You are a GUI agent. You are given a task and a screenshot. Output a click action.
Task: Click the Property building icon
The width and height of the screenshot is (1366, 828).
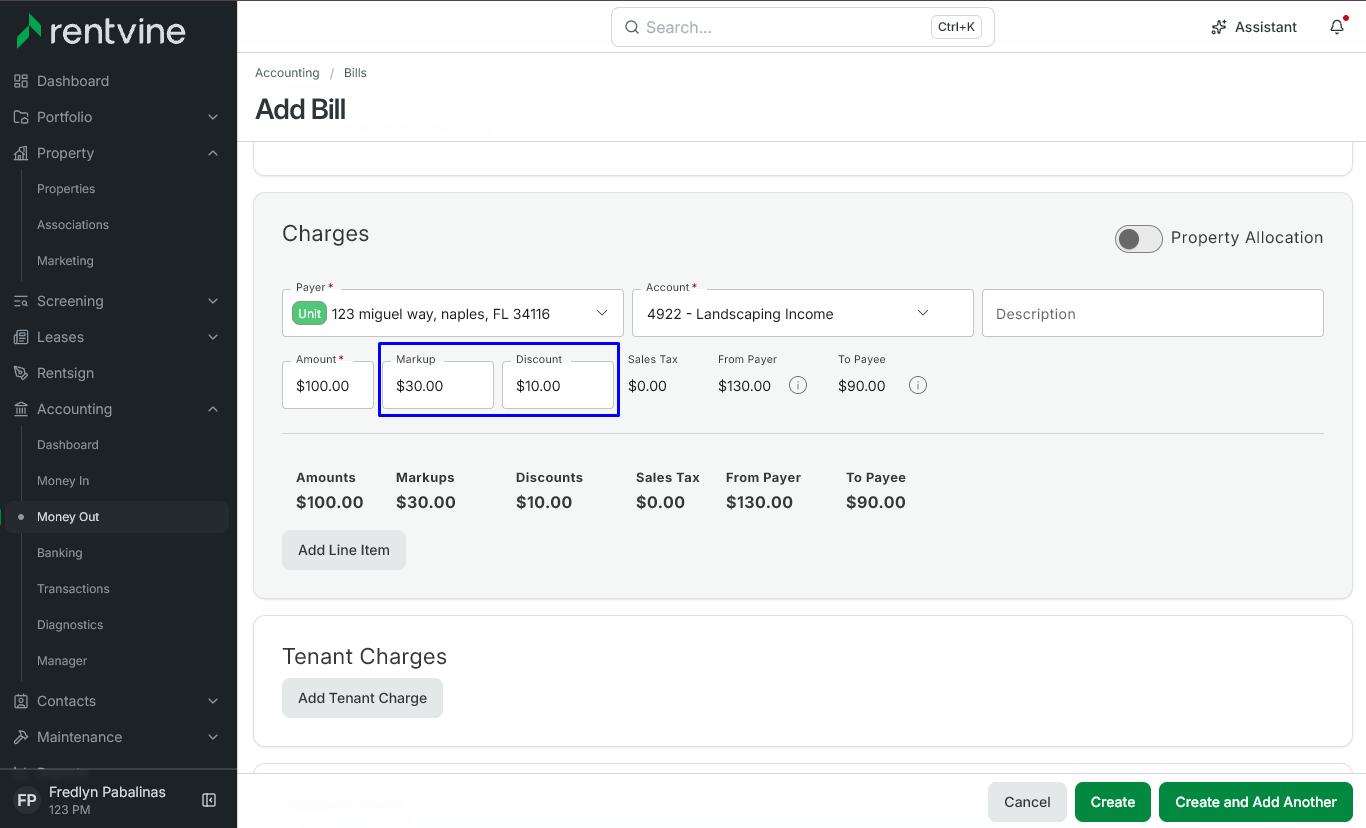[21, 153]
